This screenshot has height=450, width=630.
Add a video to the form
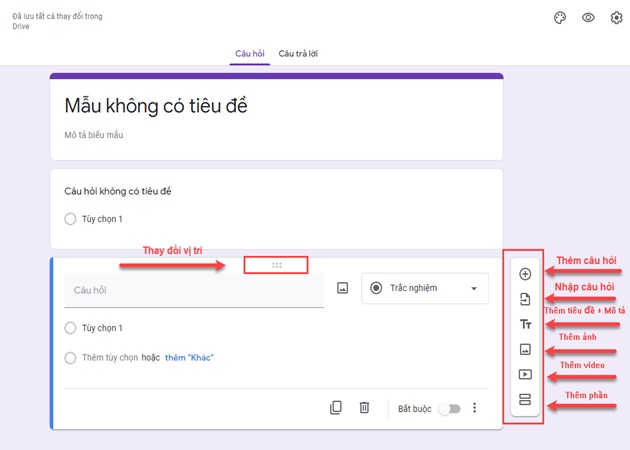click(525, 374)
